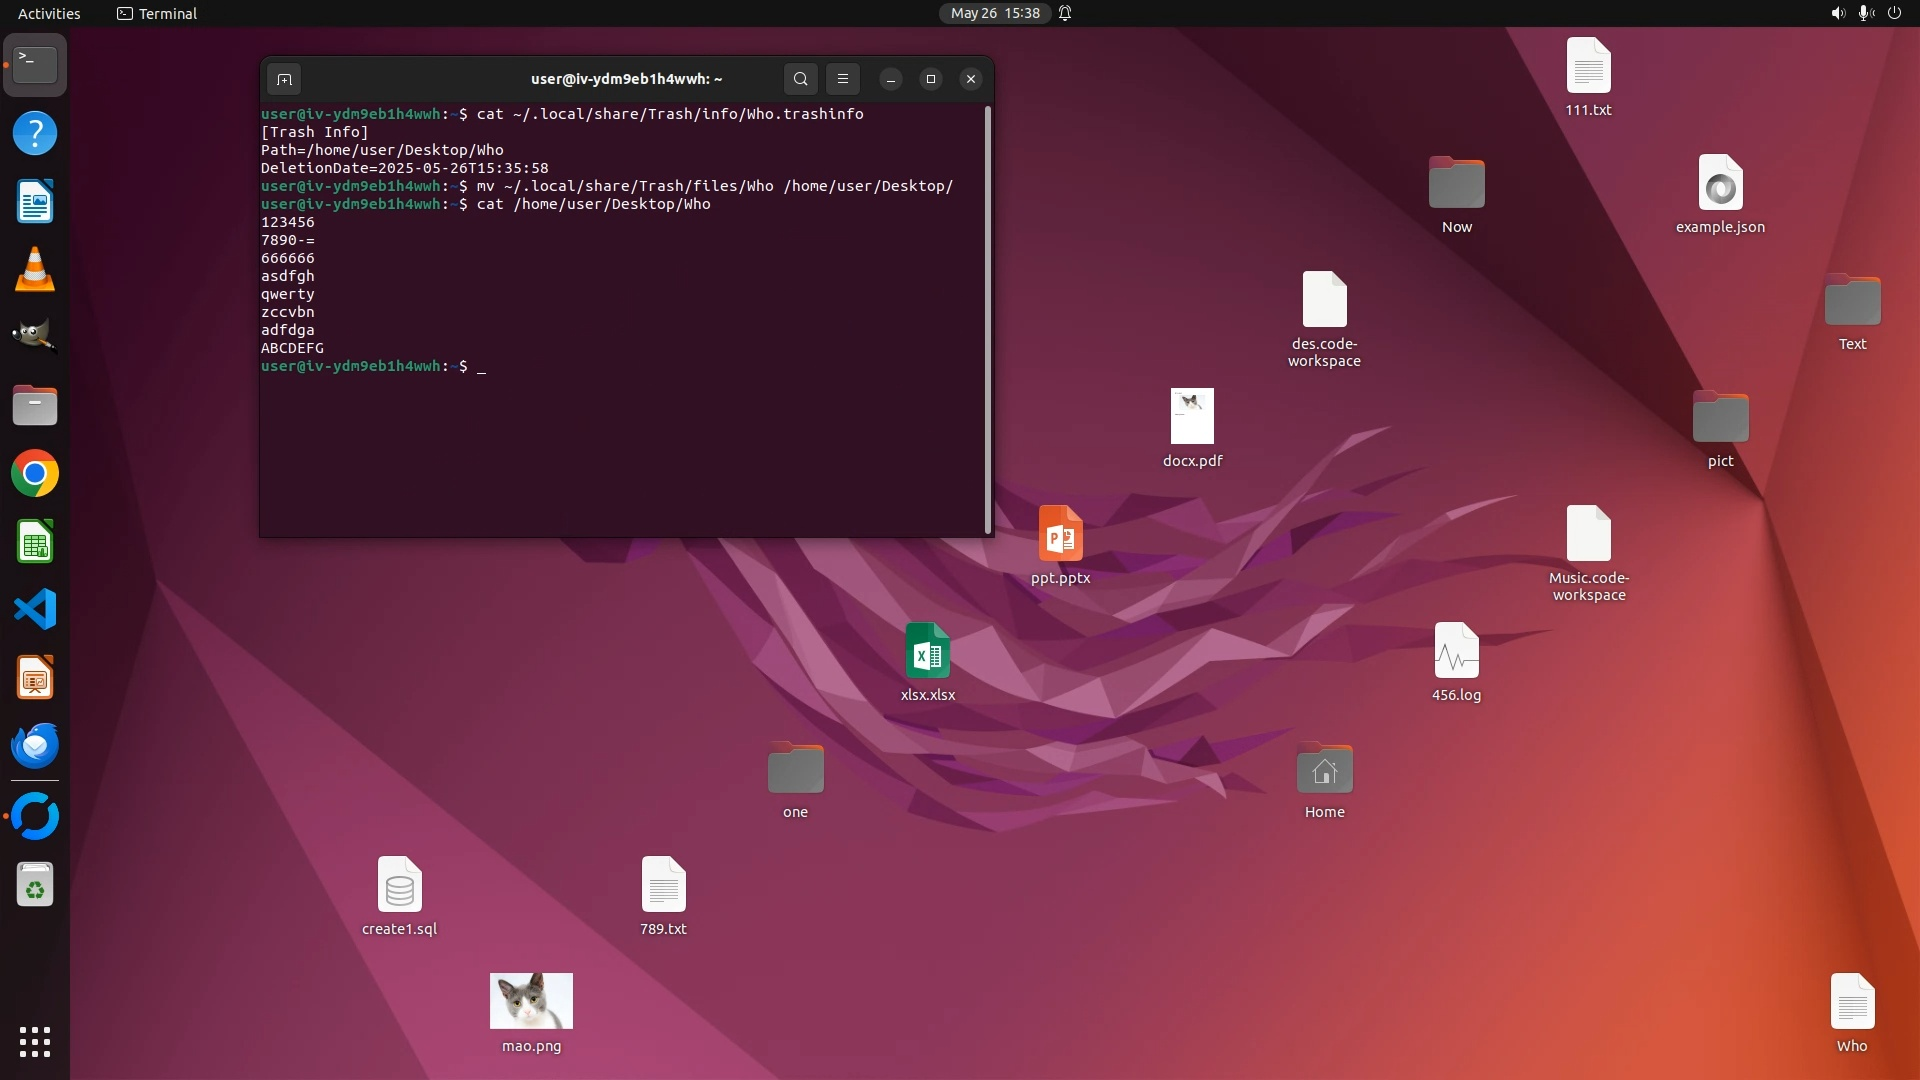Click the Activities button

pos(49,13)
